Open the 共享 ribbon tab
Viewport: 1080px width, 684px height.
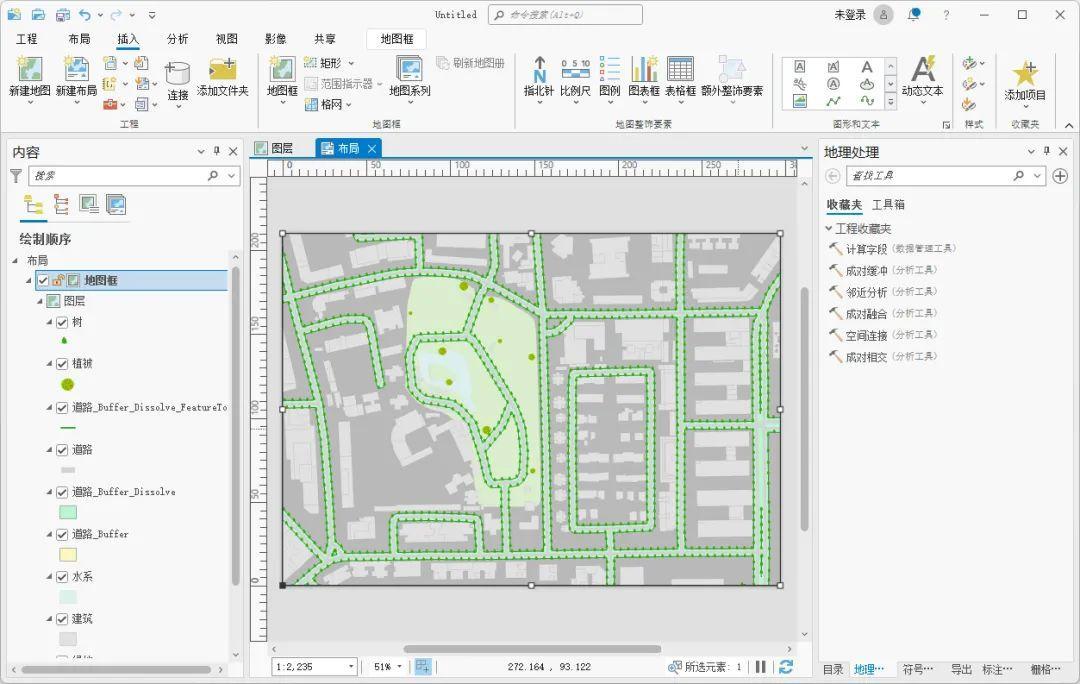[324, 39]
